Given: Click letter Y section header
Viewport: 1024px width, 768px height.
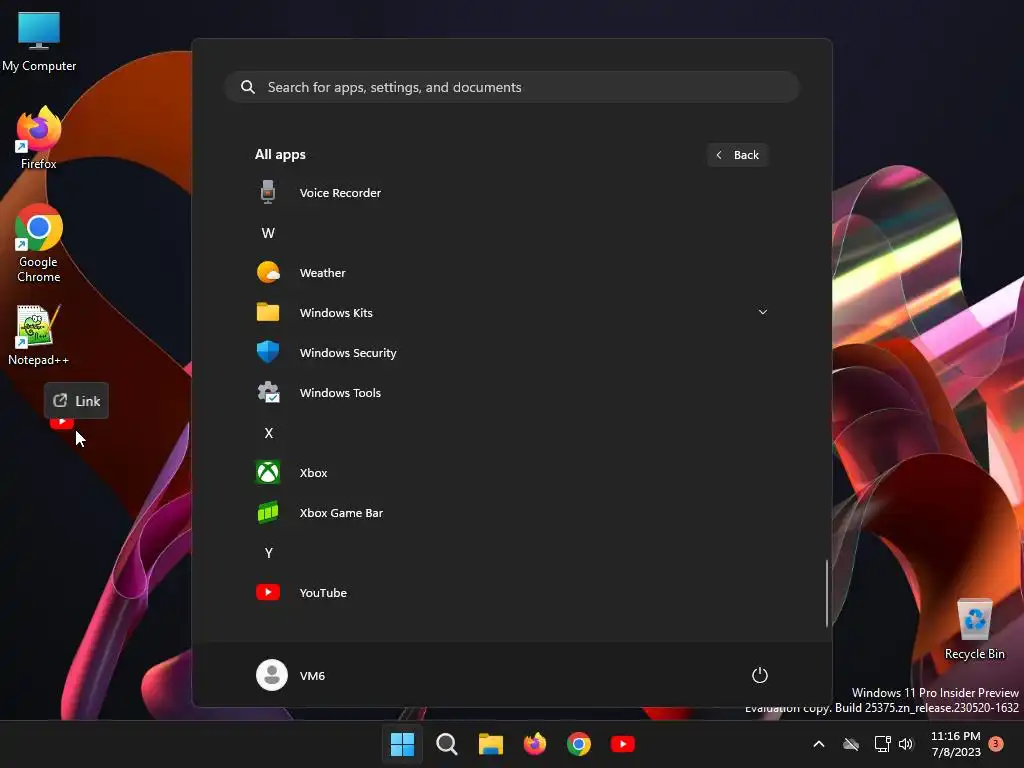Looking at the screenshot, I should tap(268, 552).
